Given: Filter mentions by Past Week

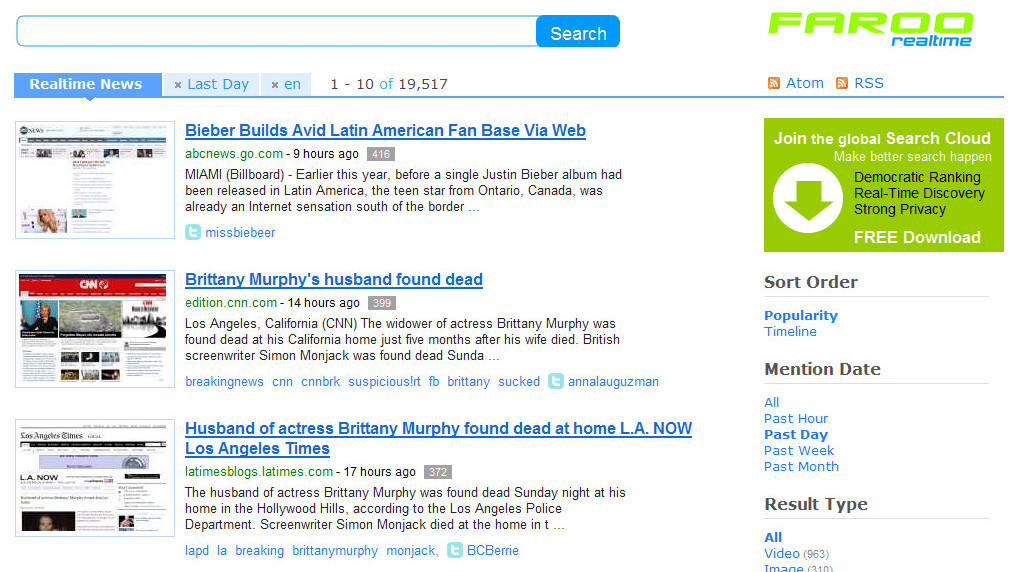Looking at the screenshot, I should (x=799, y=451).
